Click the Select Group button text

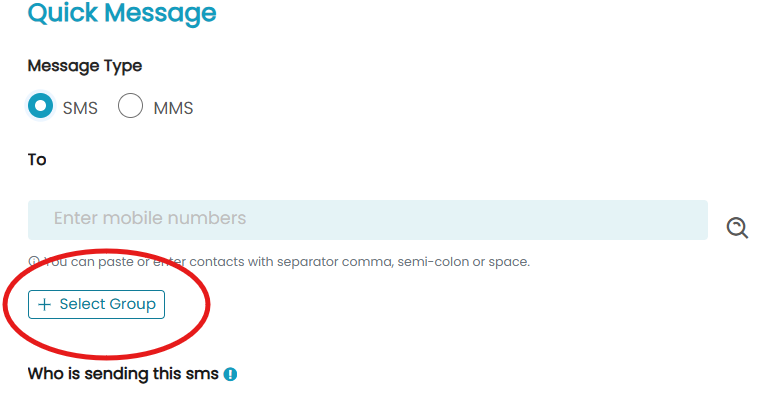108,304
